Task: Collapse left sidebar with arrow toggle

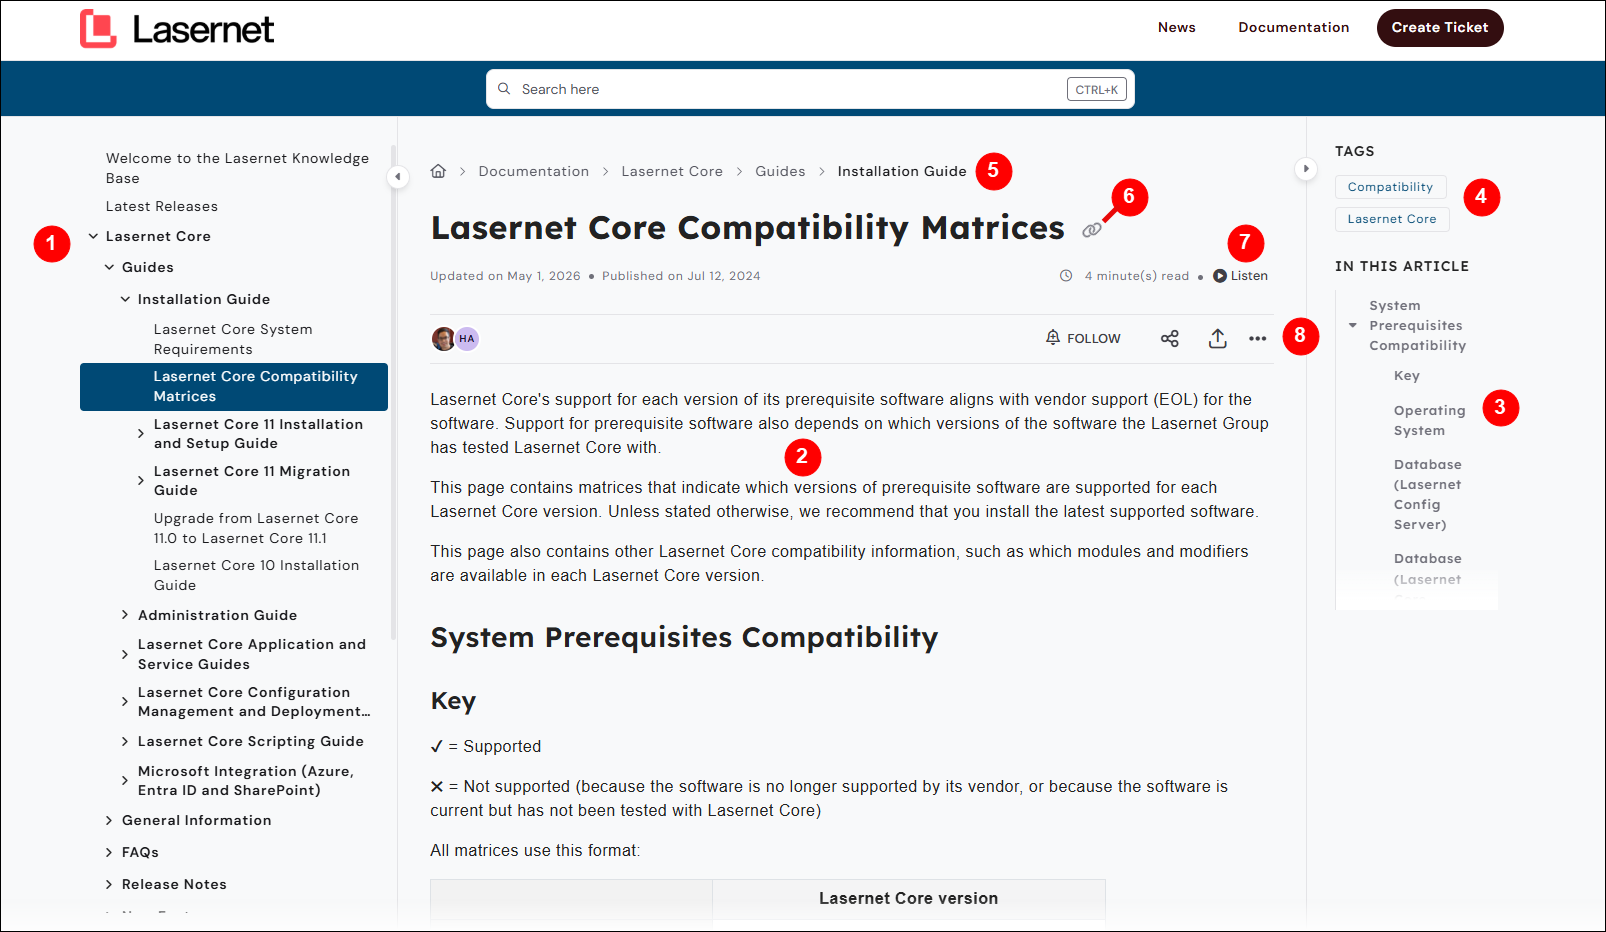Action: point(398,177)
